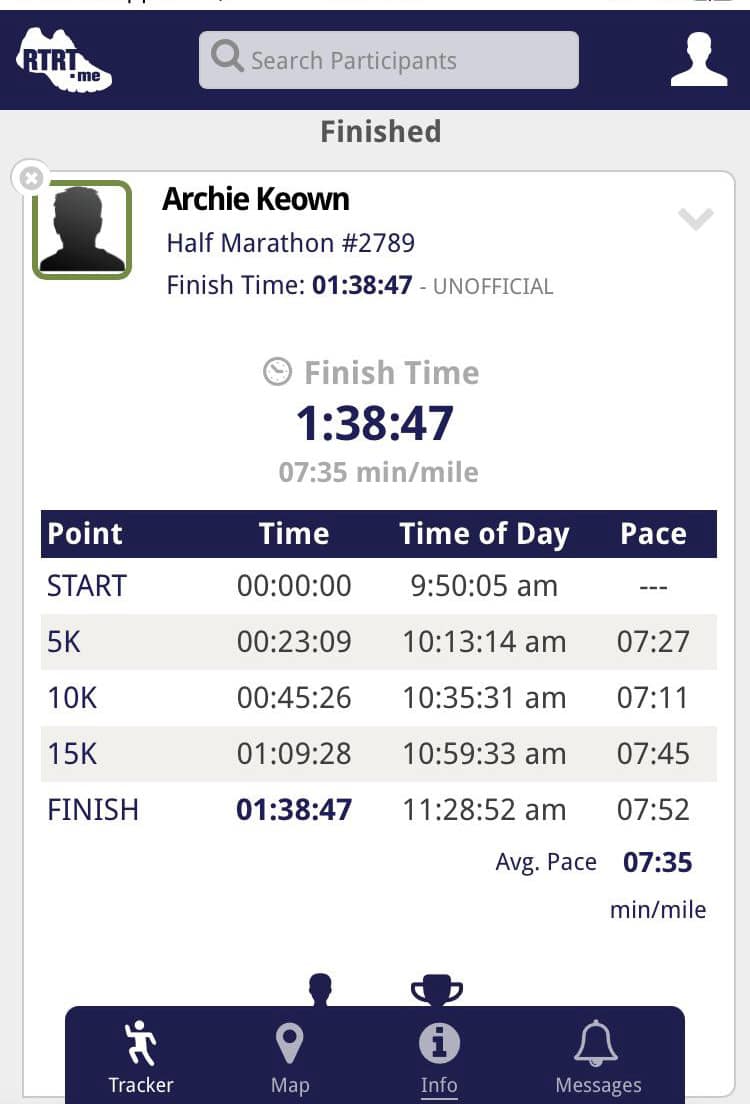Click the Half Marathon #2789 text
Viewport: 750px width, 1104px height.
click(290, 243)
